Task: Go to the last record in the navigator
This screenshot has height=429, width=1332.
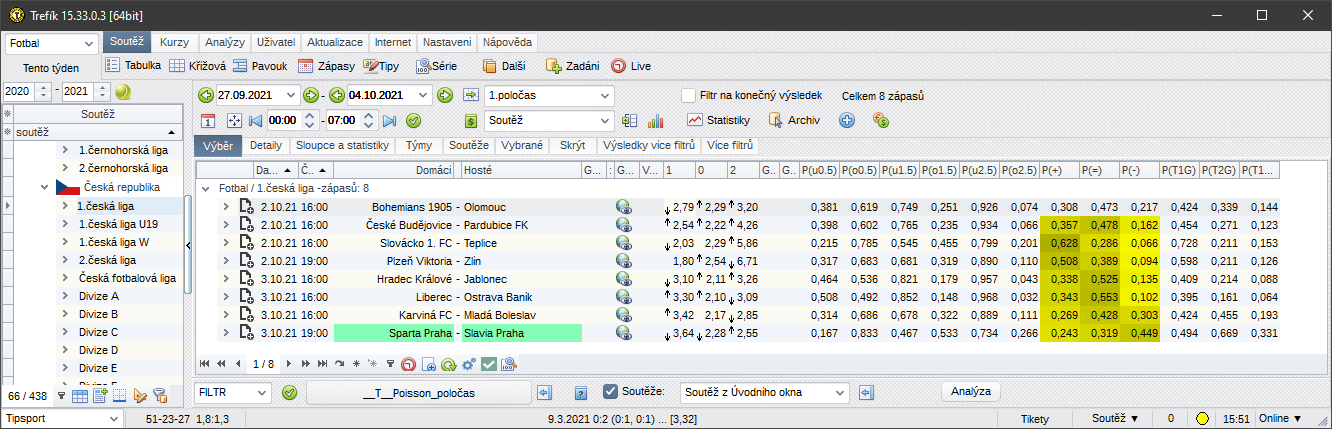Action: [321, 364]
